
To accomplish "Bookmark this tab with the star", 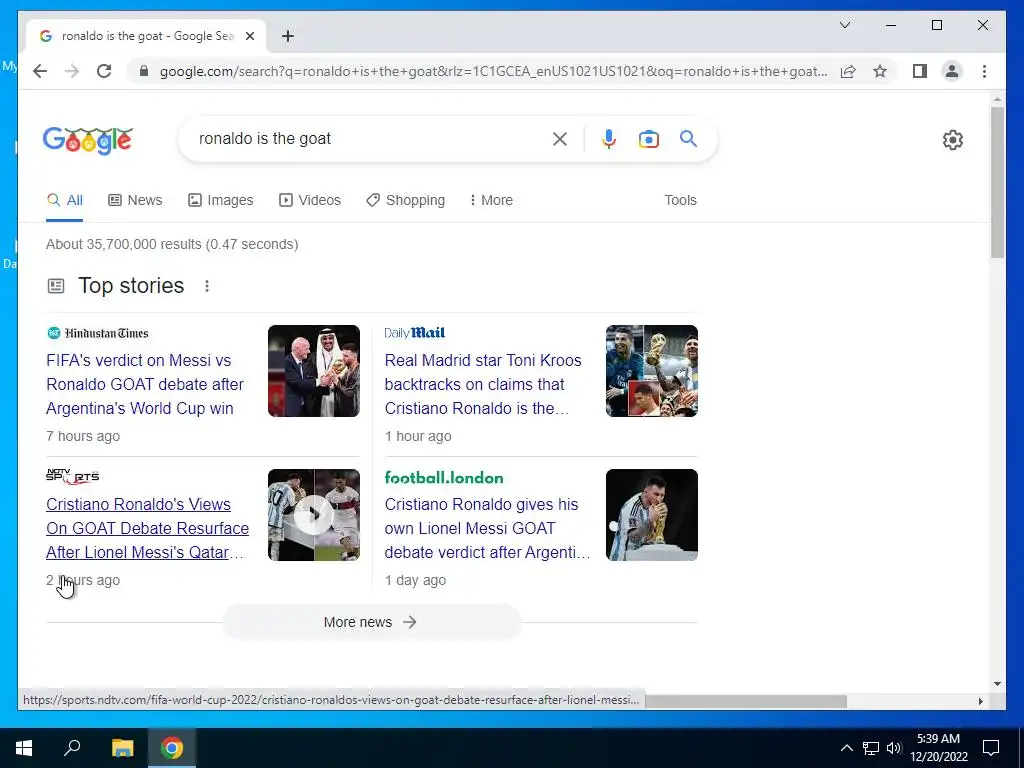I will tap(880, 71).
